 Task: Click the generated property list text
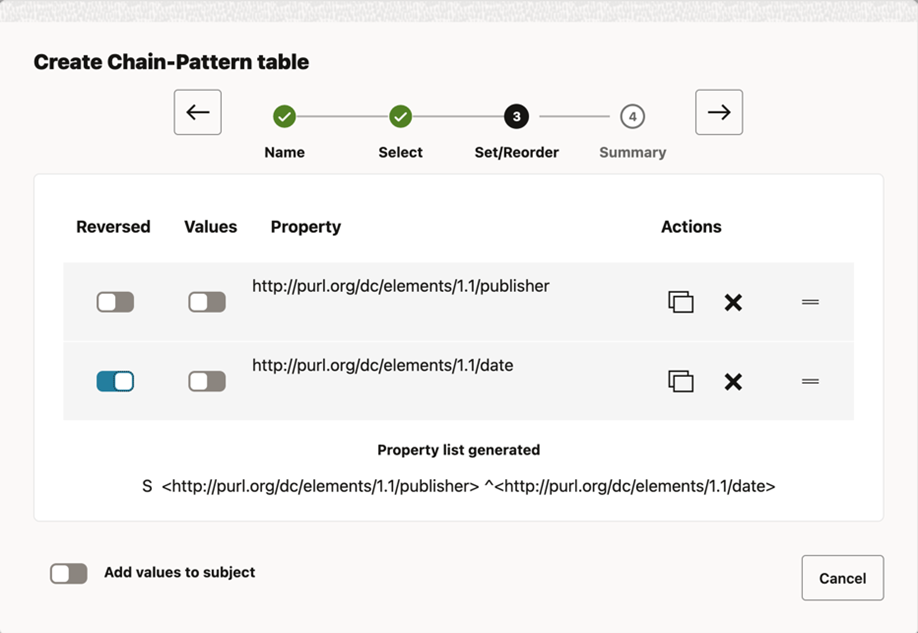tap(459, 487)
